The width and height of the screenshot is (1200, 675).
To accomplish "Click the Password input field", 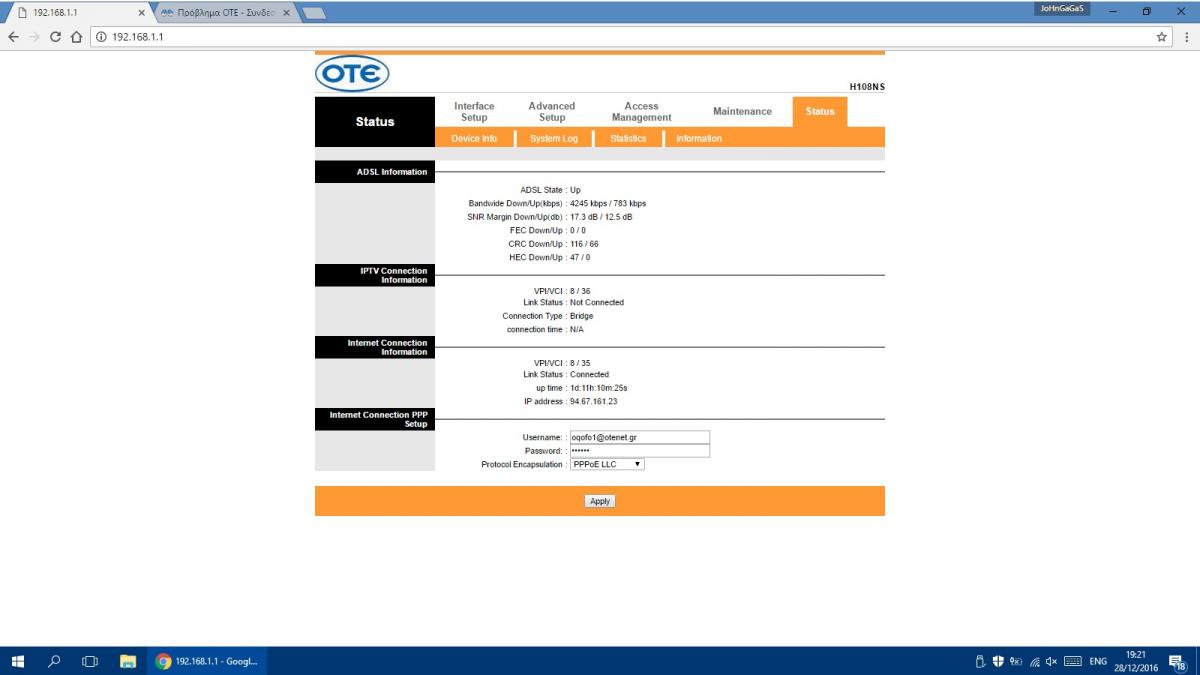I will (639, 451).
